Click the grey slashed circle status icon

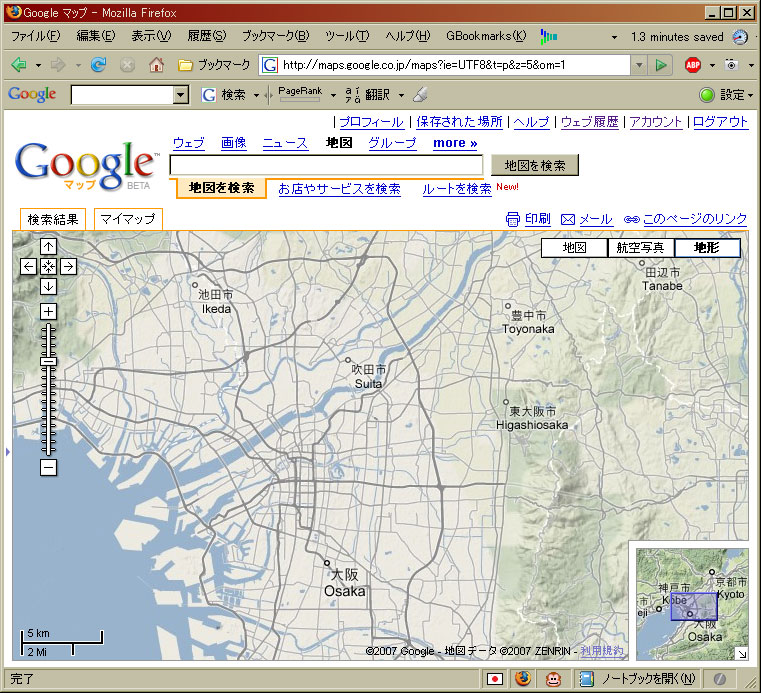[x=719, y=678]
